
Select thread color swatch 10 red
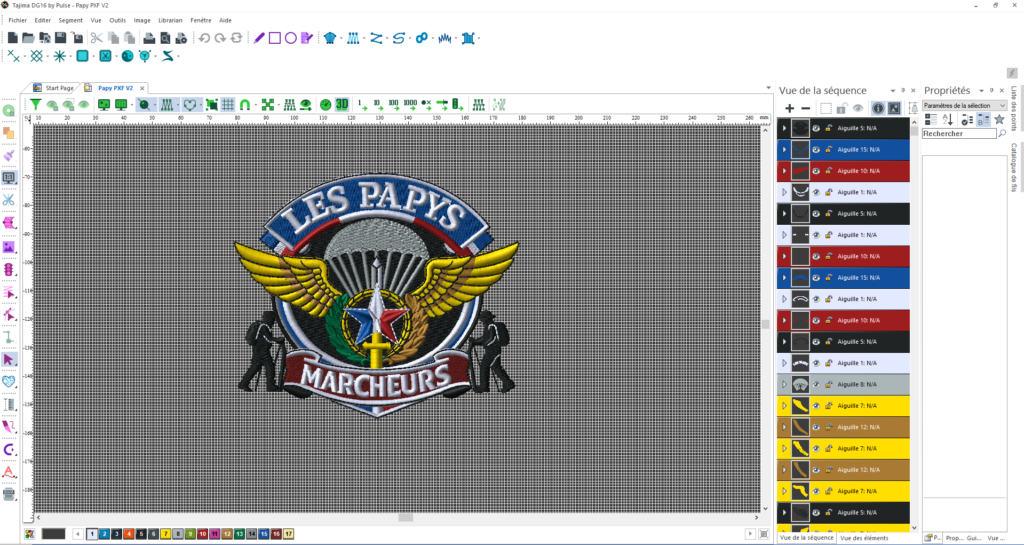click(202, 534)
